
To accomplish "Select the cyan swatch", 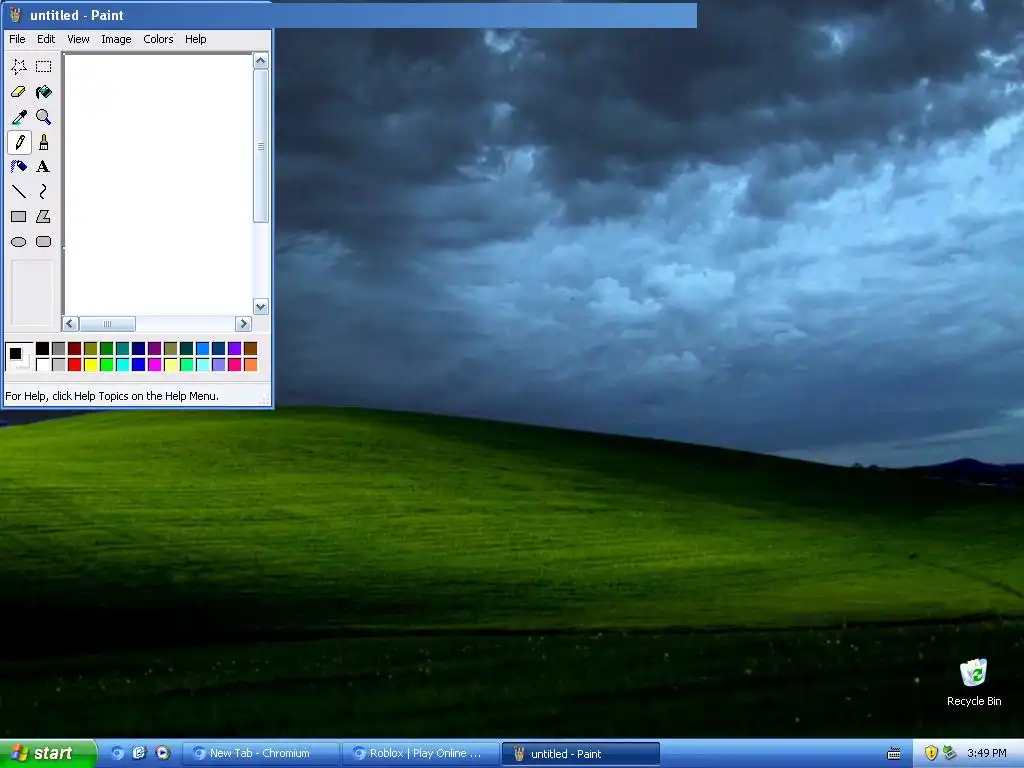I will (122, 364).
